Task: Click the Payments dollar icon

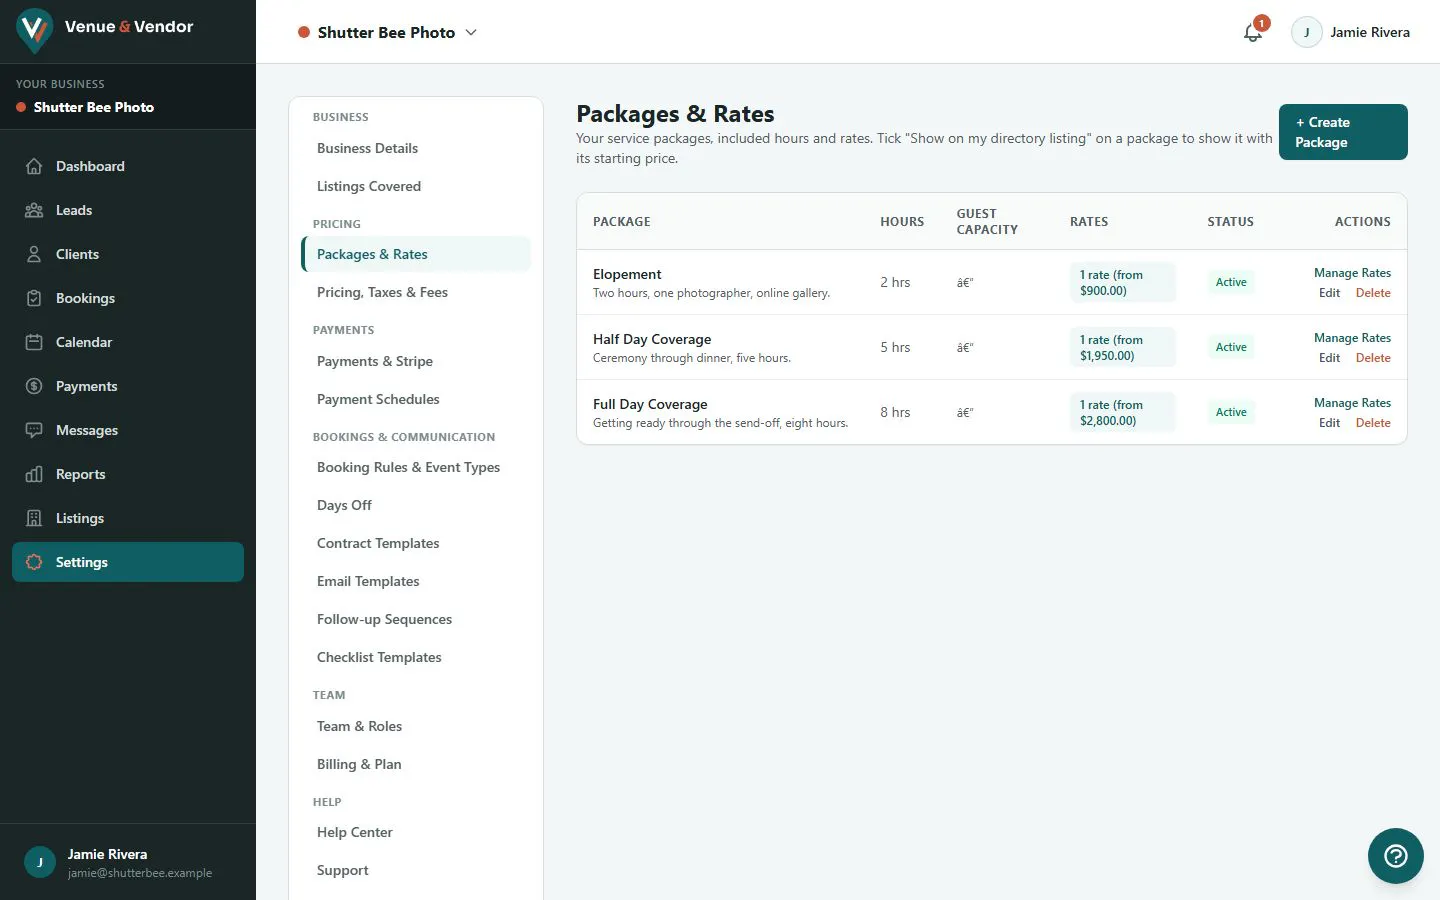Action: tap(34, 386)
